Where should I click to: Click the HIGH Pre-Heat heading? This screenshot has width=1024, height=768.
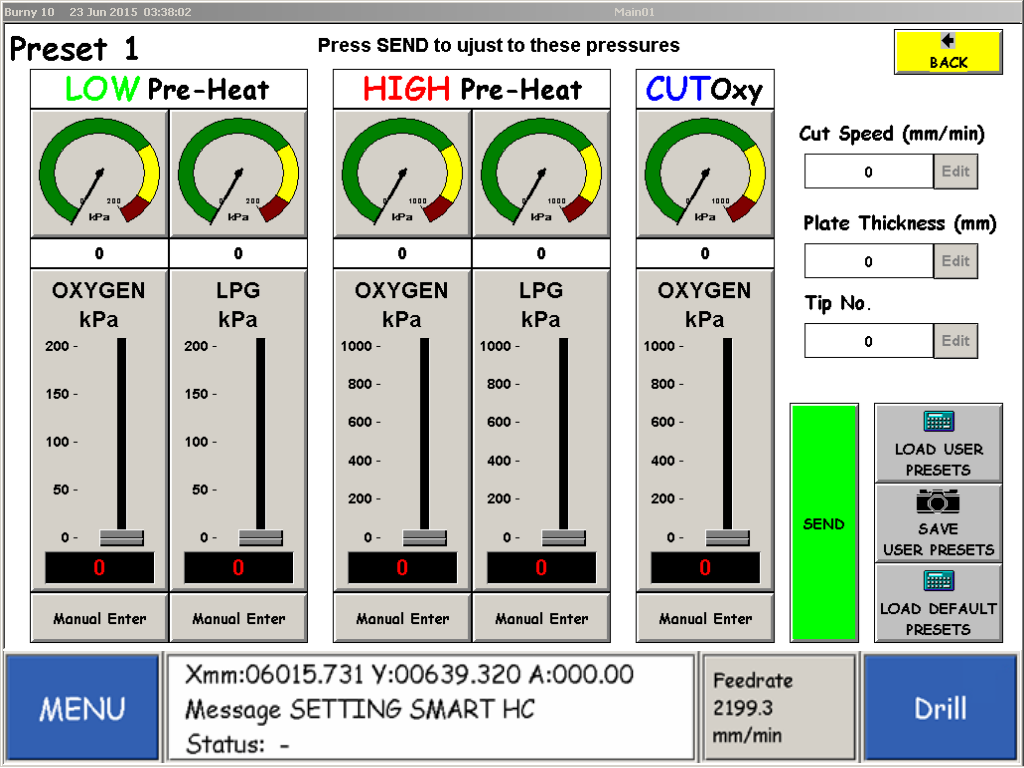pyautogui.click(x=472, y=89)
